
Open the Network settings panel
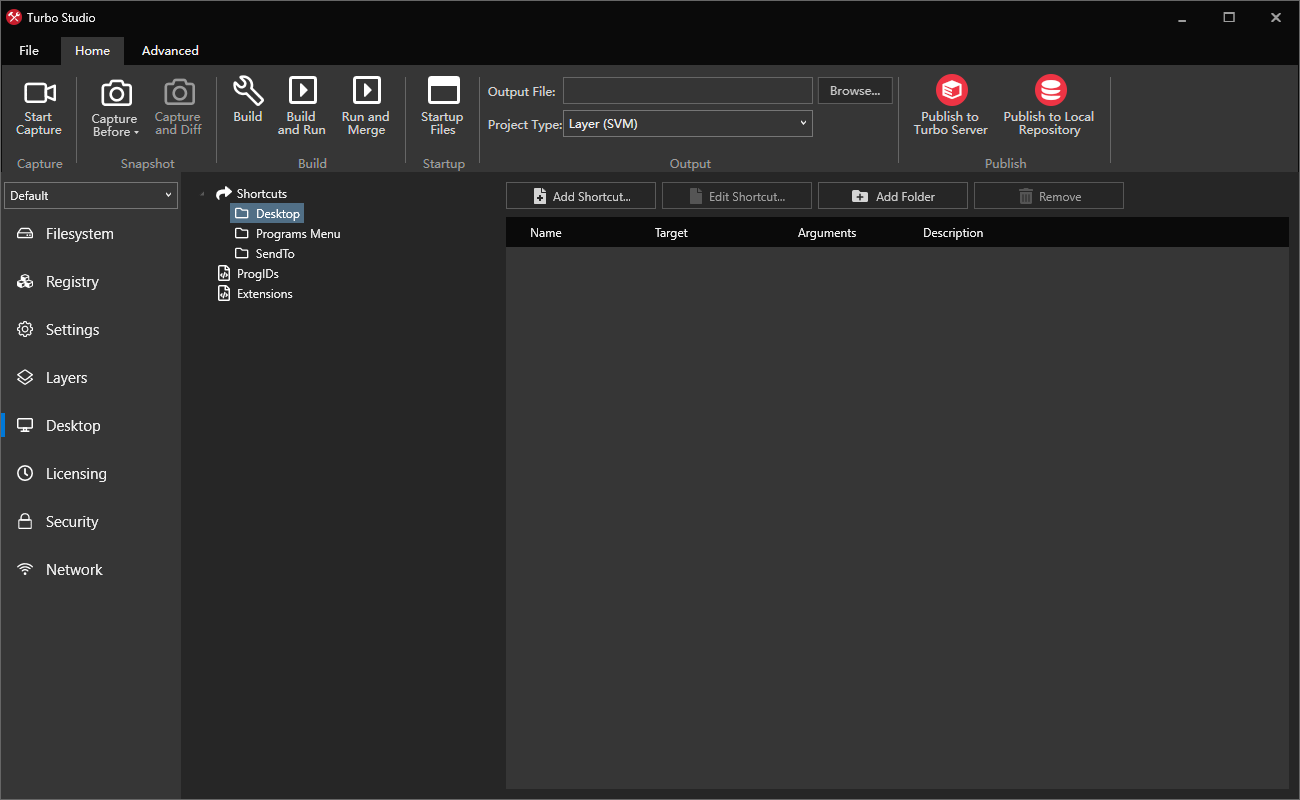coord(74,569)
